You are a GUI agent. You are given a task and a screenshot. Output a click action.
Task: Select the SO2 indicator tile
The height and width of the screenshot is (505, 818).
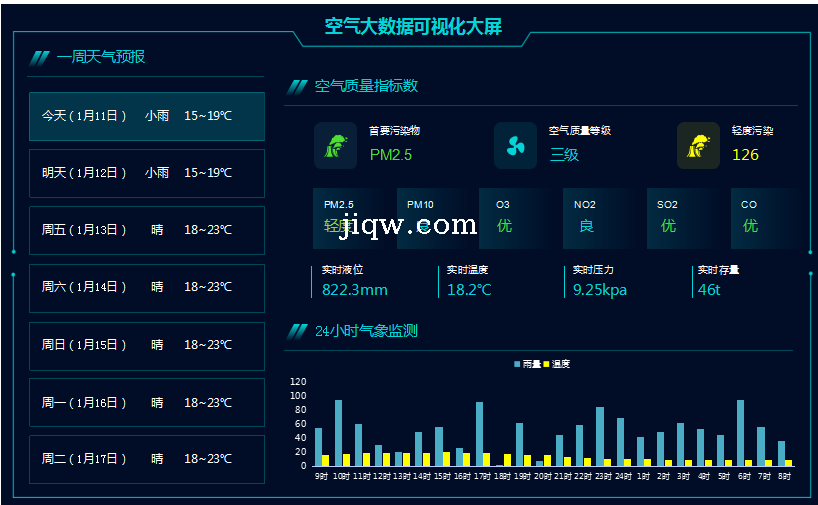685,217
